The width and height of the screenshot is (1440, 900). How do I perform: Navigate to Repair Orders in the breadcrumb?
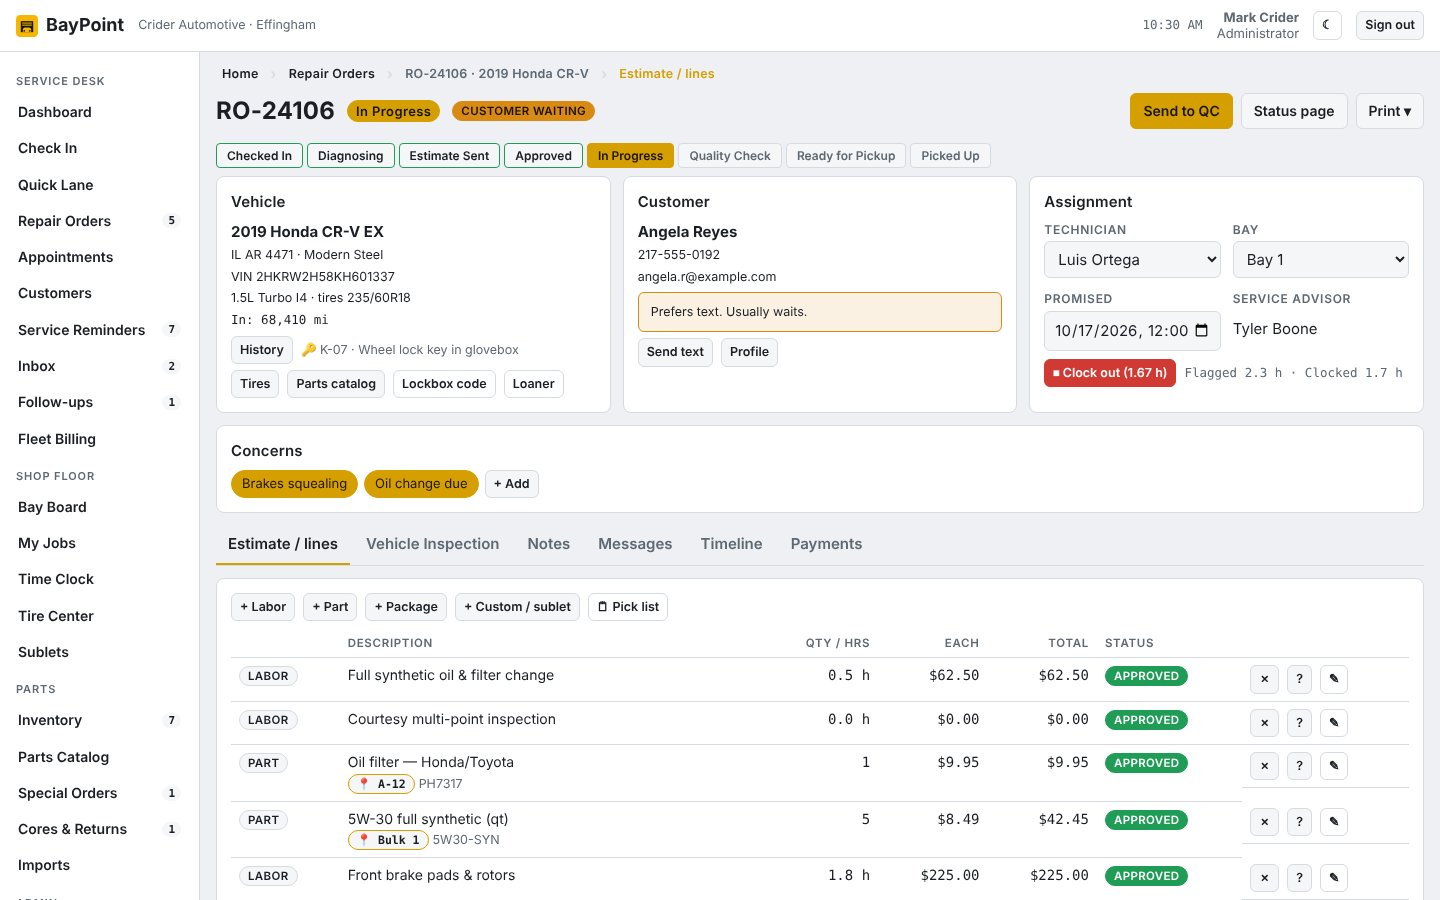coord(332,74)
